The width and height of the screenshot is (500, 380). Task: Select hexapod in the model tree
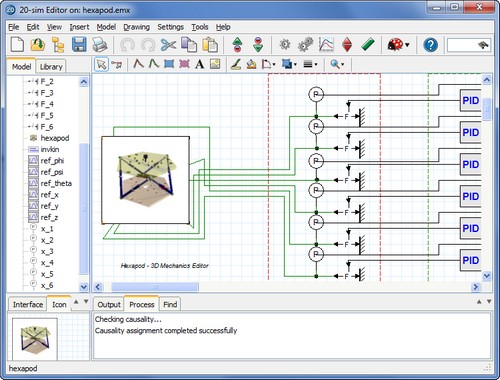[x=55, y=138]
